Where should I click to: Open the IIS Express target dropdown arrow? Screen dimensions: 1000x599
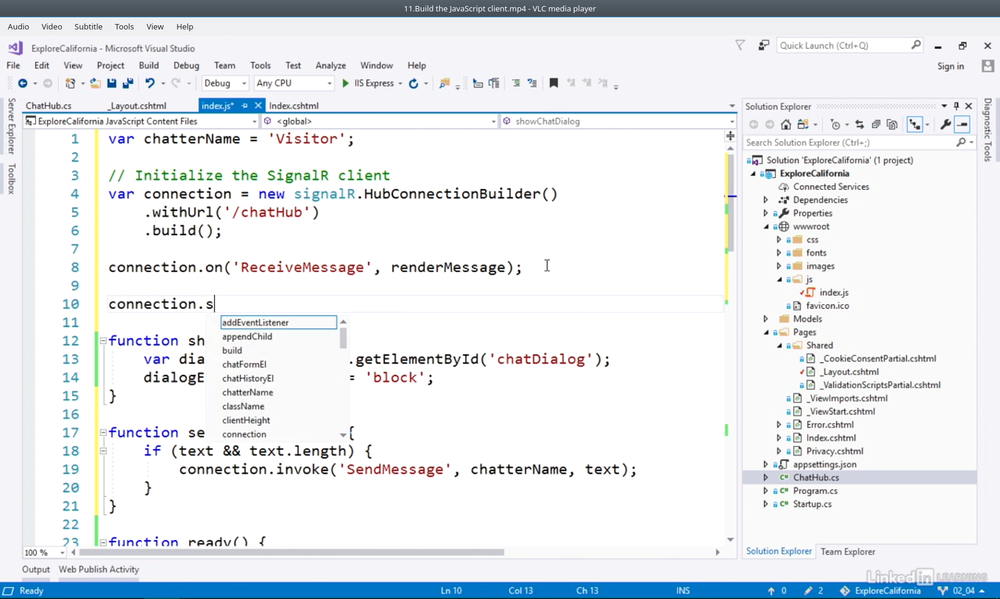point(400,84)
